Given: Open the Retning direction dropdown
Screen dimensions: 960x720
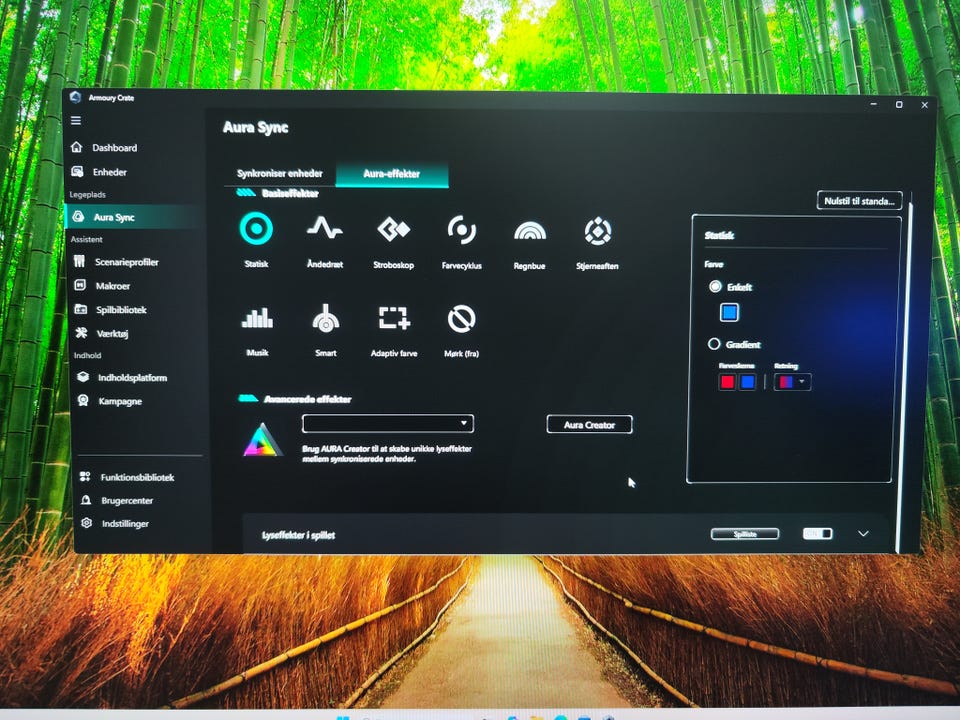Looking at the screenshot, I should (793, 382).
